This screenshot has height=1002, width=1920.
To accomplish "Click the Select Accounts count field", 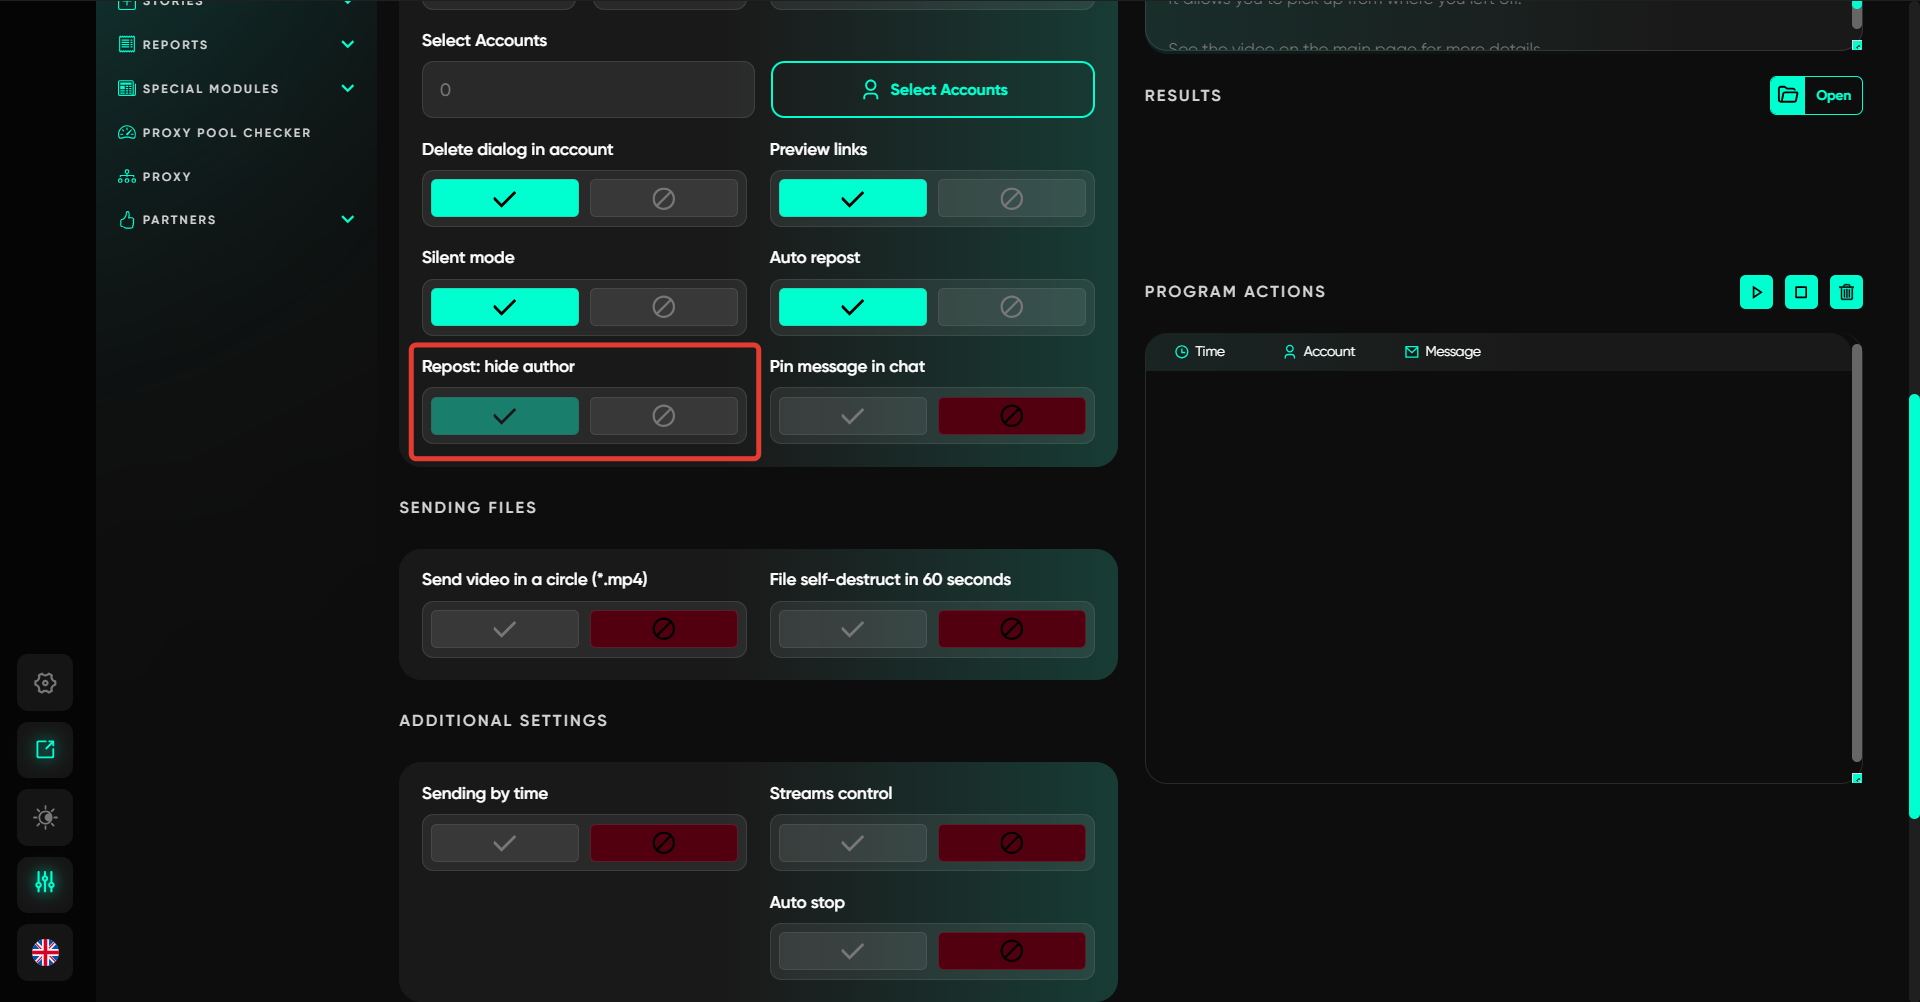I will [588, 90].
